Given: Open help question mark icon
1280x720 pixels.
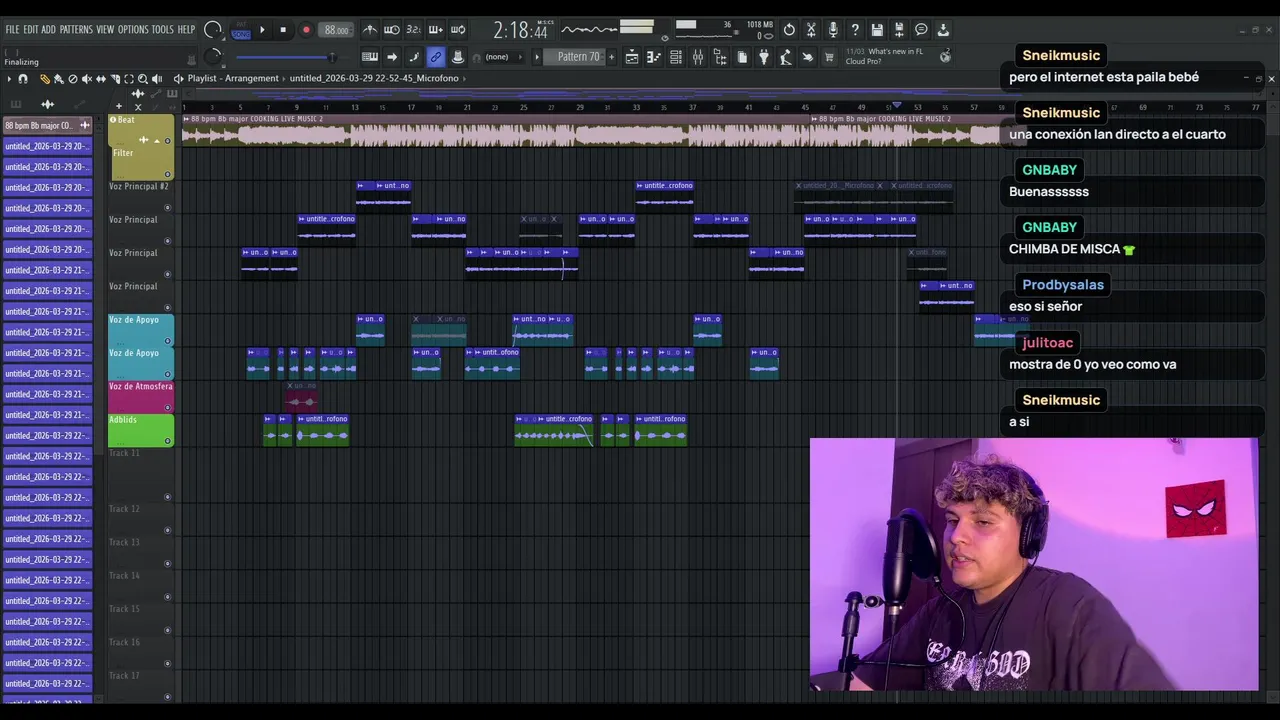Looking at the screenshot, I should pos(855,30).
